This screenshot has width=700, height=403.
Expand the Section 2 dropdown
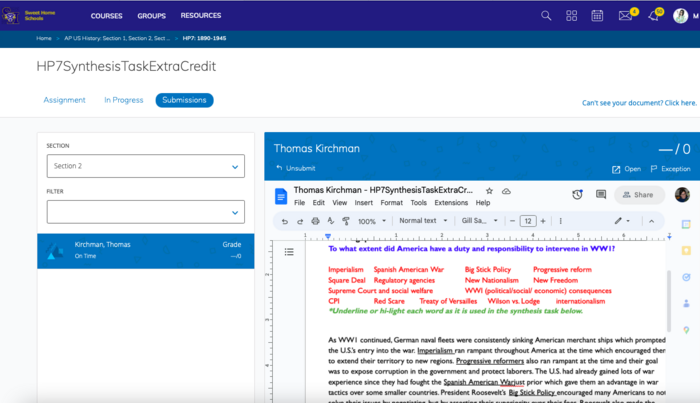click(x=145, y=166)
